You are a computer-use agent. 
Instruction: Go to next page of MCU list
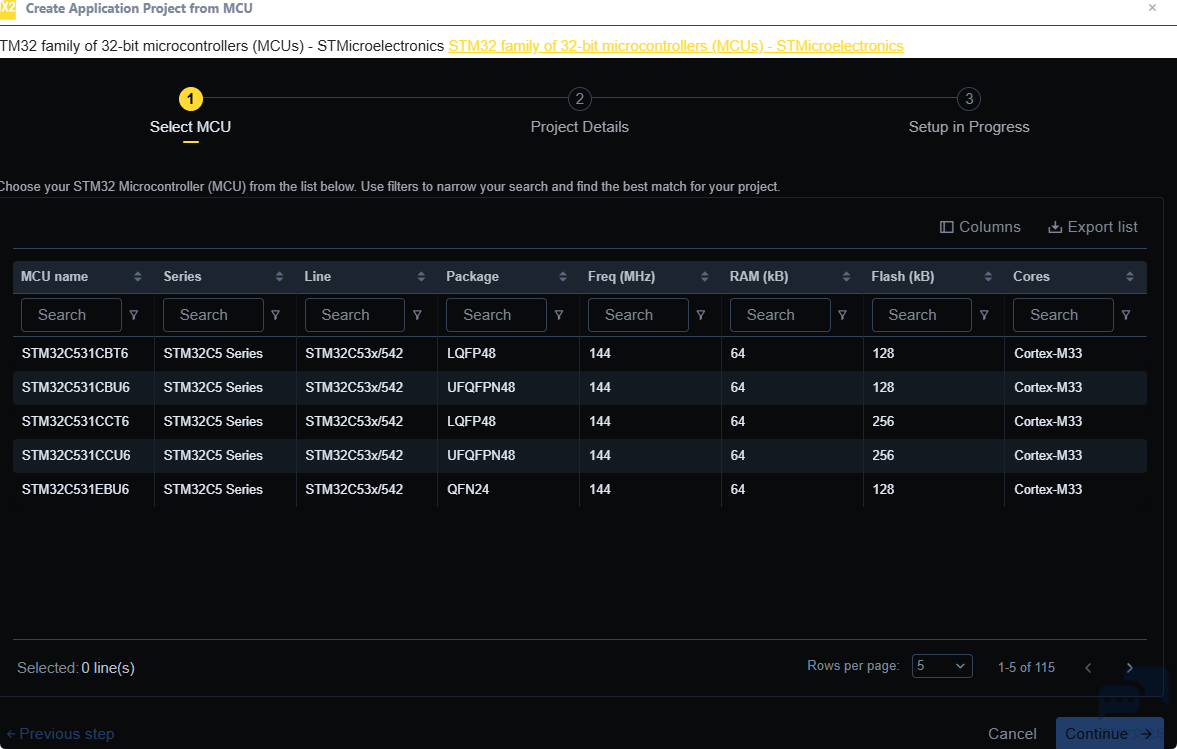click(x=1129, y=668)
